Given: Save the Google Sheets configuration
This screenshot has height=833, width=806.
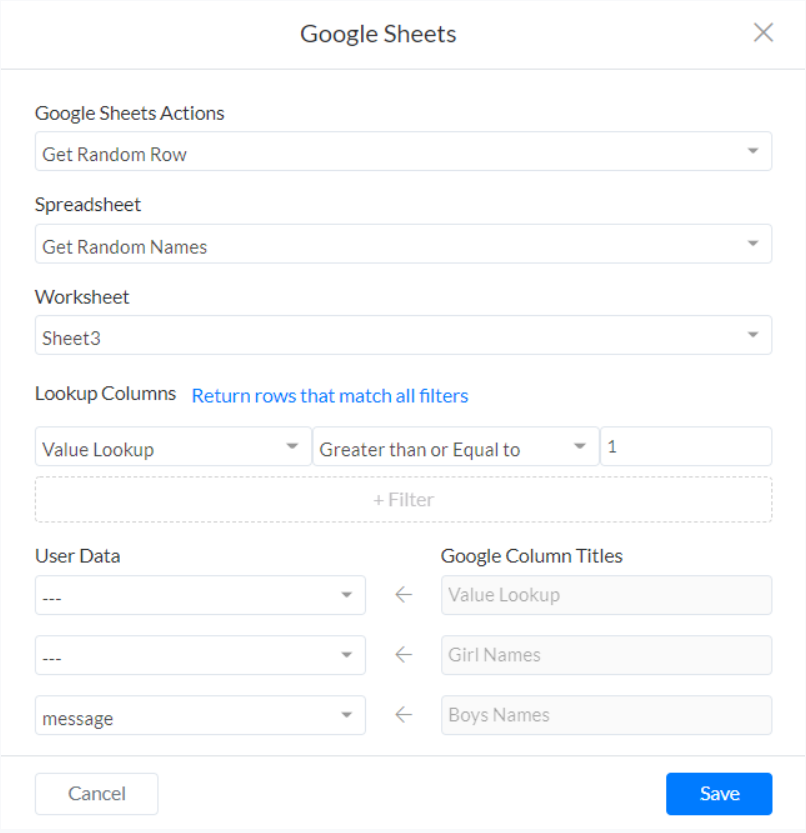Looking at the screenshot, I should [719, 794].
